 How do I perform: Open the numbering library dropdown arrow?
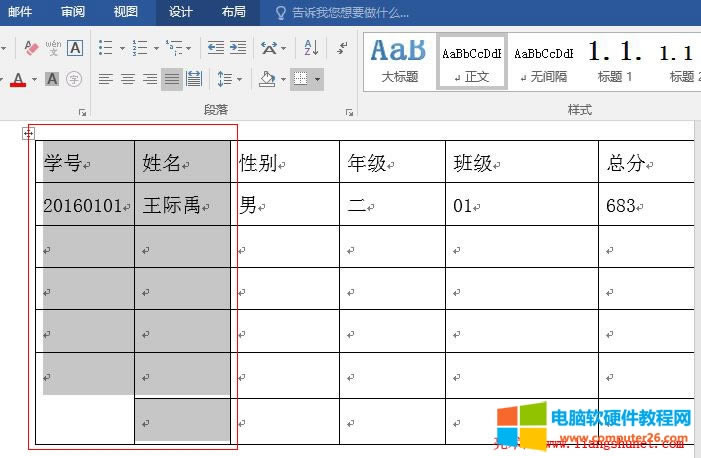(x=156, y=48)
